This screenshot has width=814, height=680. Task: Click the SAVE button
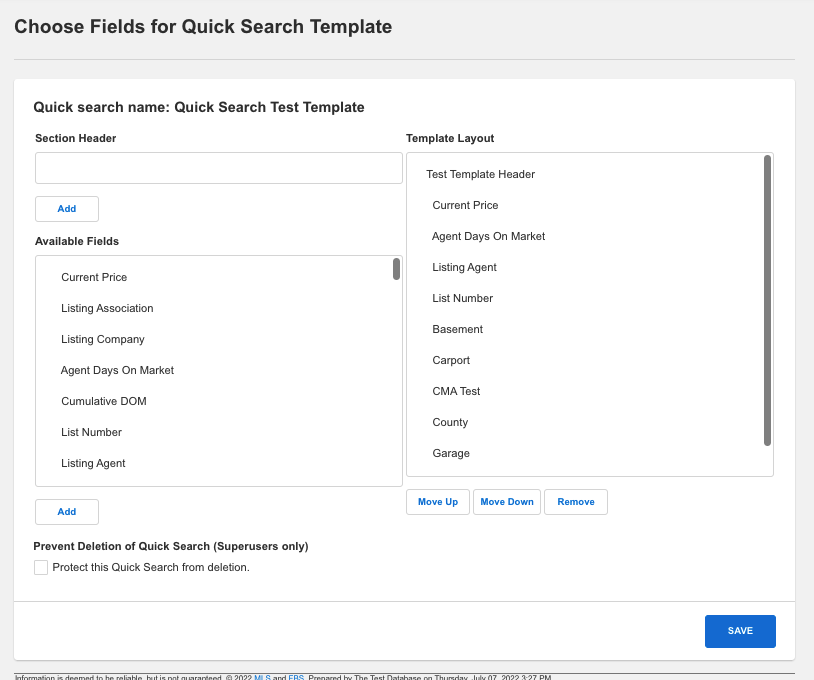pos(740,631)
